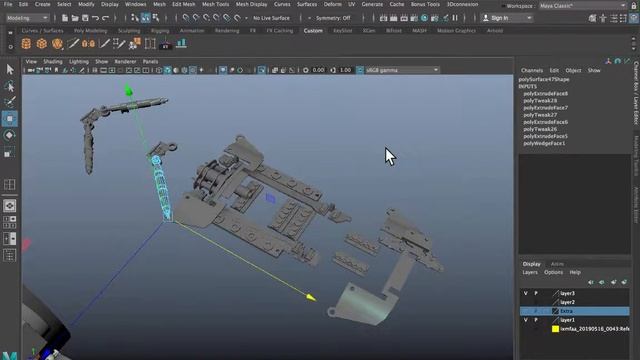Open the Modeling menu set dropdown
The height and width of the screenshot is (360, 640).
tap(27, 18)
